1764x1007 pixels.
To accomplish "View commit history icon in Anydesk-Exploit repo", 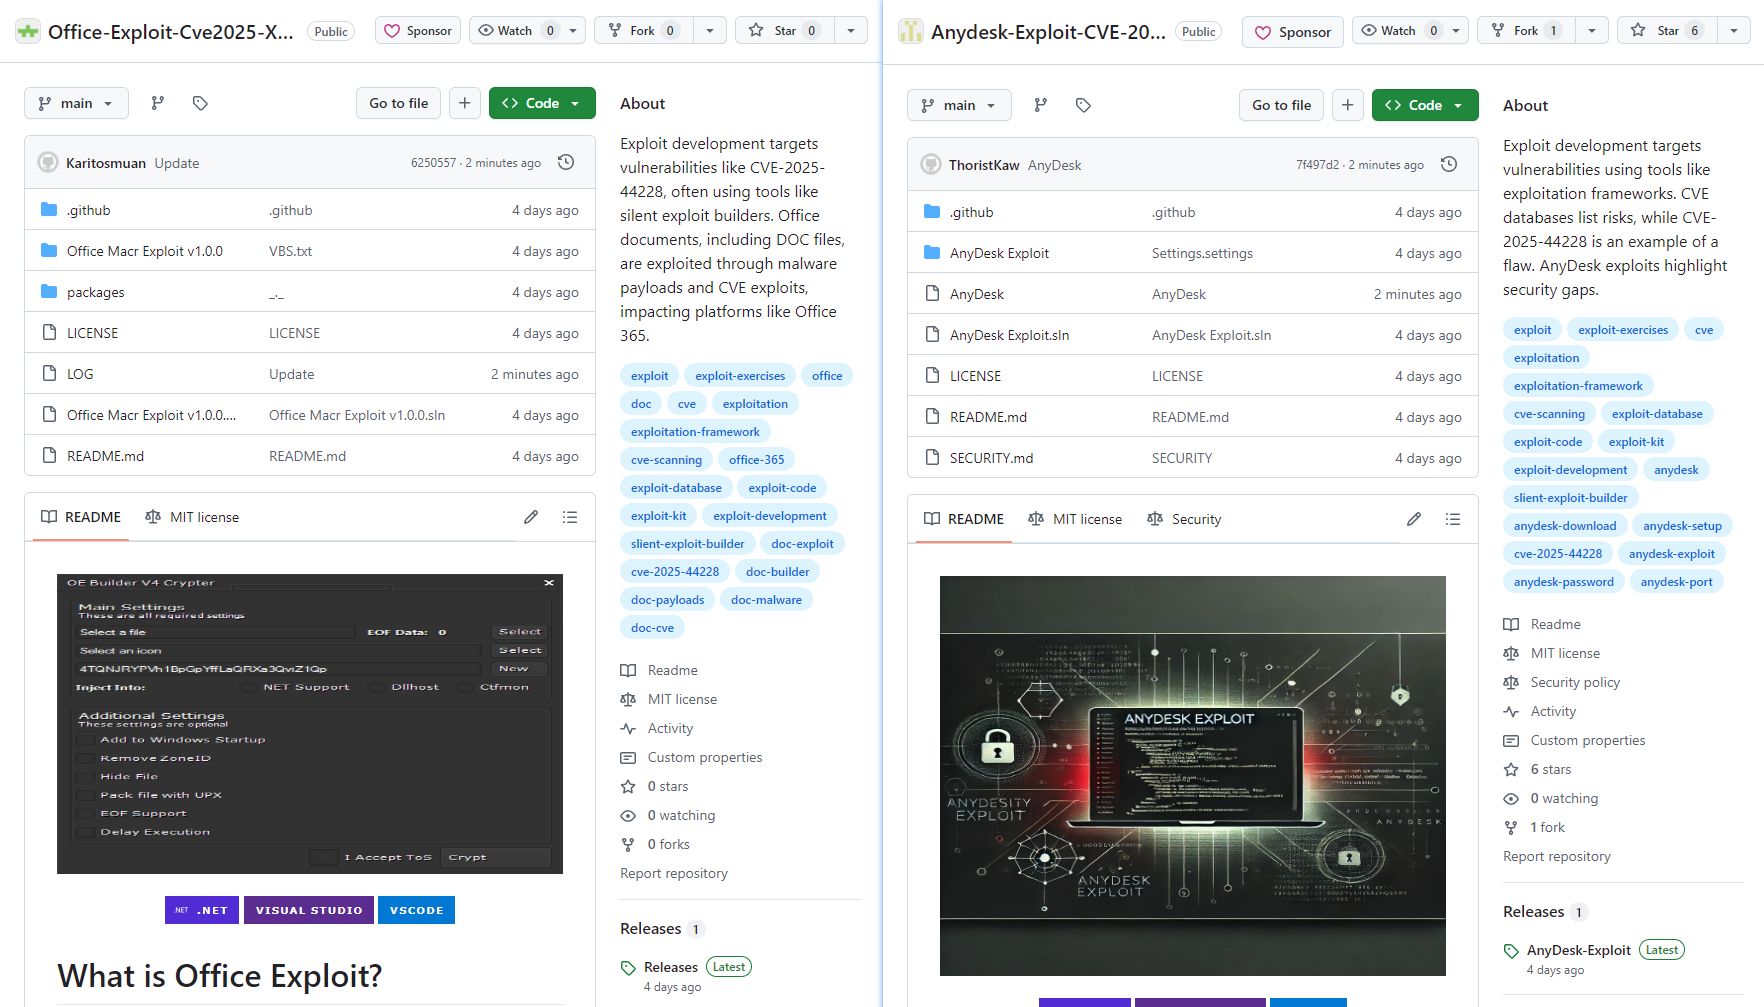I will pos(1449,164).
